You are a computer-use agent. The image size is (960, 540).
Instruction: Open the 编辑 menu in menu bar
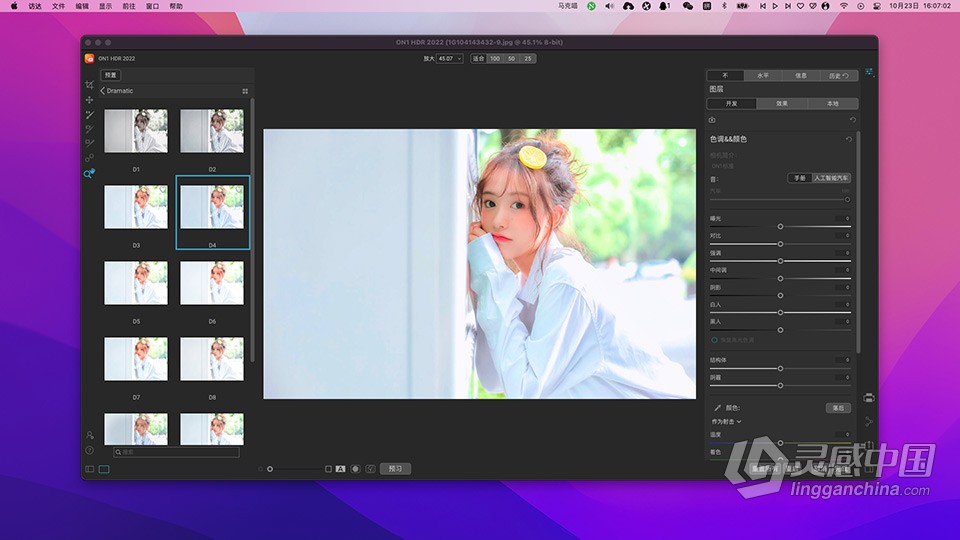pyautogui.click(x=82, y=6)
